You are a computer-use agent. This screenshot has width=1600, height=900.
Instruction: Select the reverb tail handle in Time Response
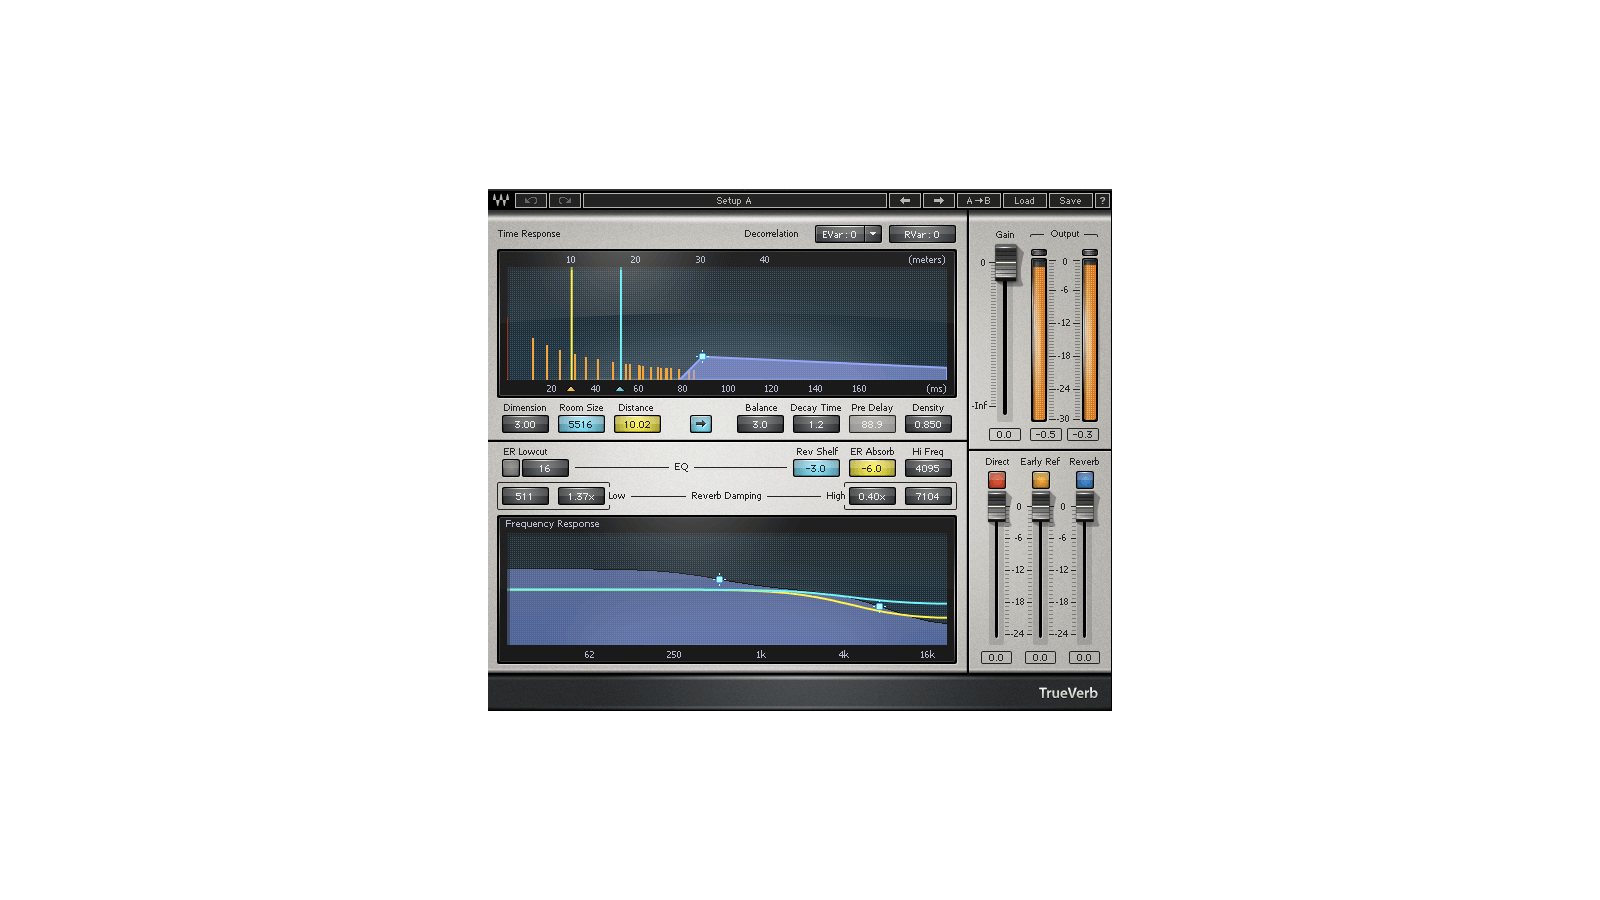pos(702,356)
